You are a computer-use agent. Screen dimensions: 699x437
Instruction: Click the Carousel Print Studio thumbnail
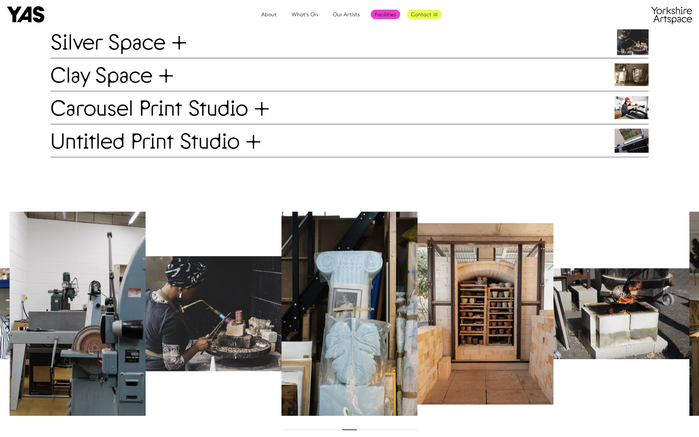(x=631, y=108)
